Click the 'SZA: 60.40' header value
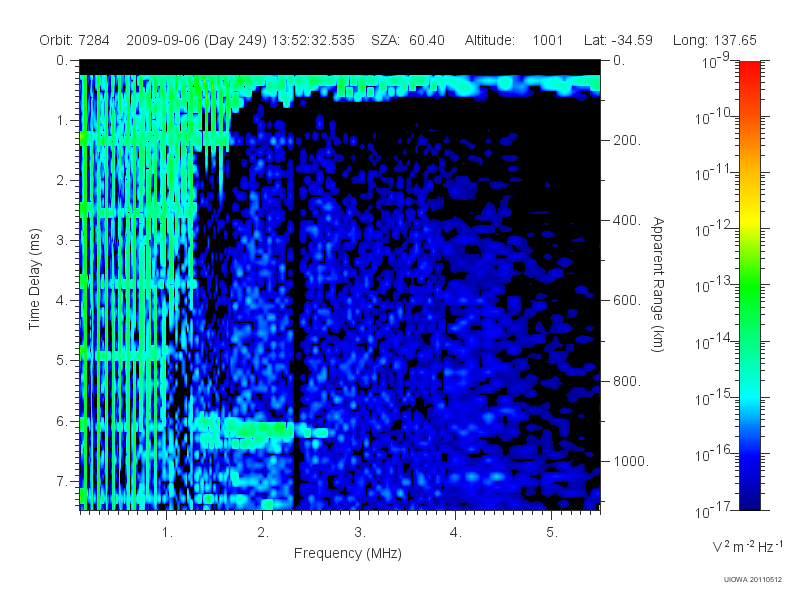The width and height of the screenshot is (800, 600). click(x=408, y=40)
